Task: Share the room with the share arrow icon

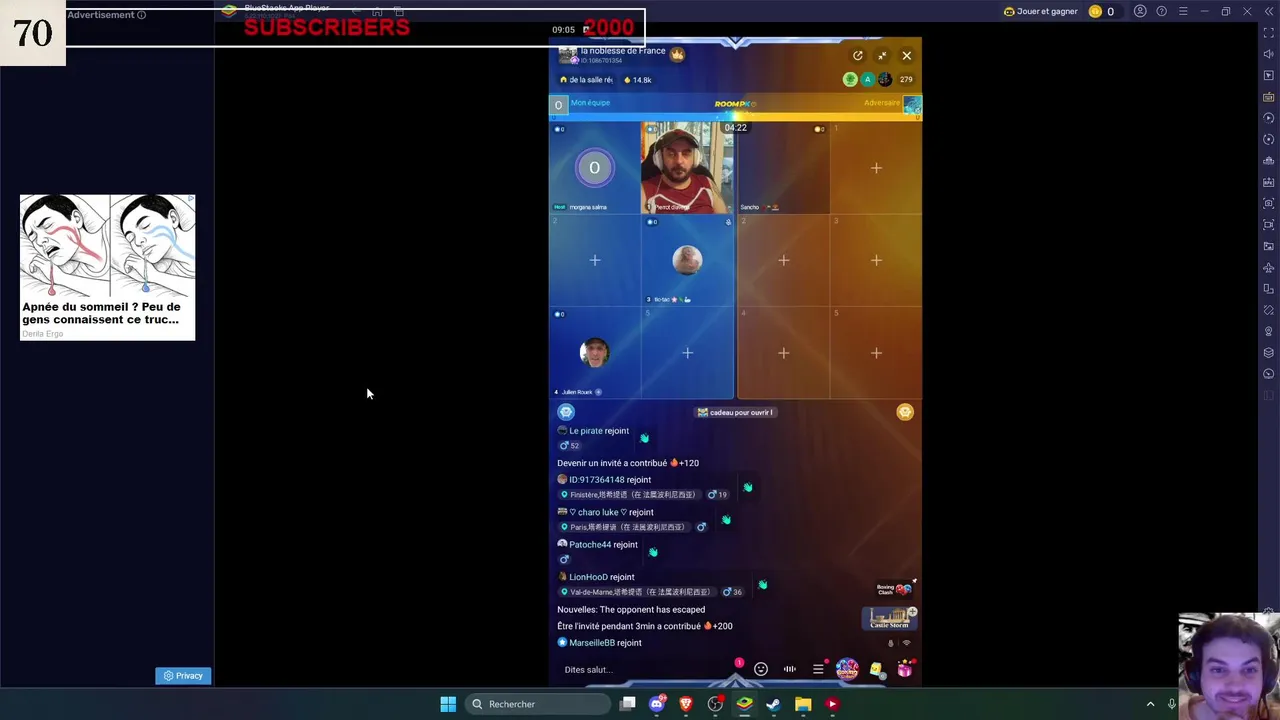Action: pyautogui.click(x=857, y=56)
